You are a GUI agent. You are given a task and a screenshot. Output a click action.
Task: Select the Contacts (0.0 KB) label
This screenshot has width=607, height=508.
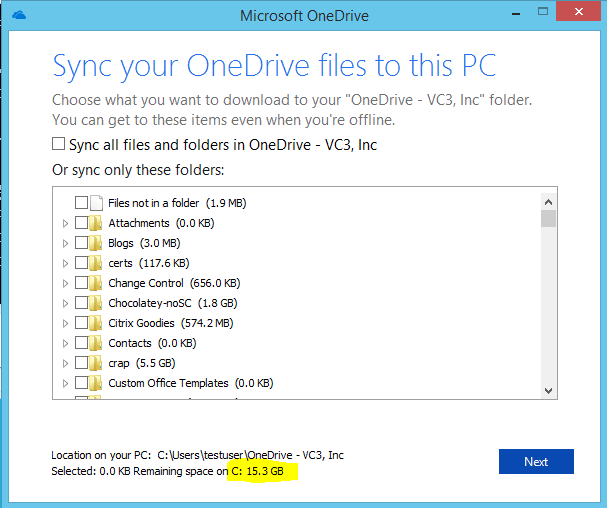click(x=152, y=343)
